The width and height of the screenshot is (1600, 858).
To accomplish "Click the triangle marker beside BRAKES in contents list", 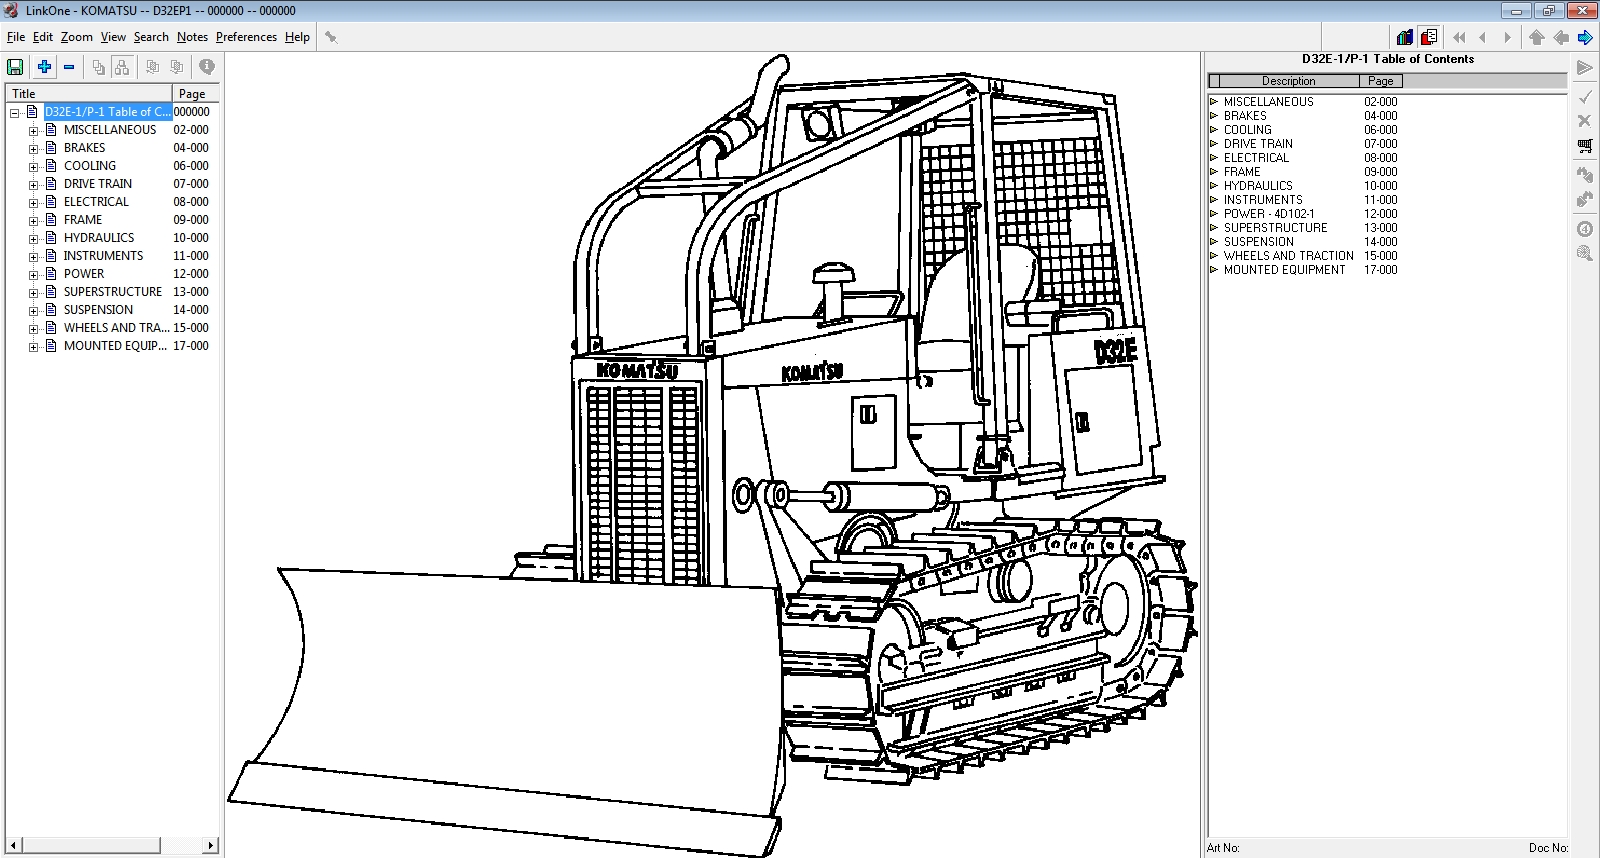I will point(1214,116).
